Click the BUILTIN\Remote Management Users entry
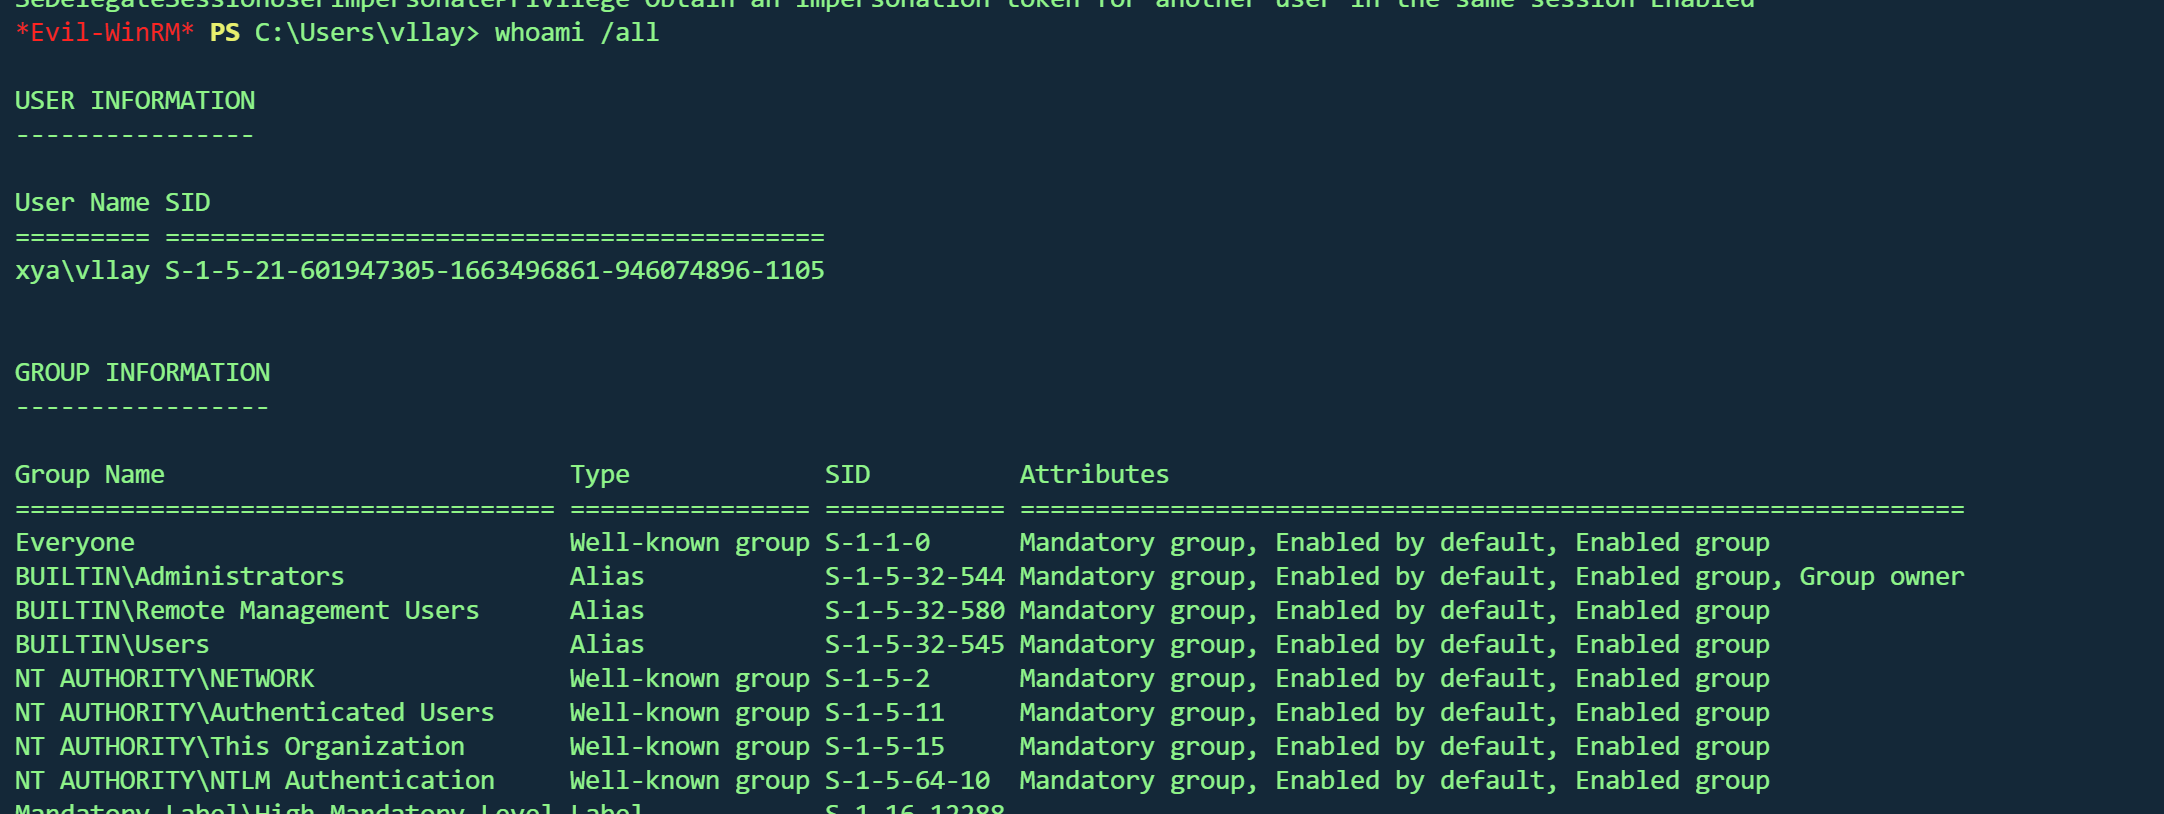Image resolution: width=2164 pixels, height=814 pixels. pos(247,611)
